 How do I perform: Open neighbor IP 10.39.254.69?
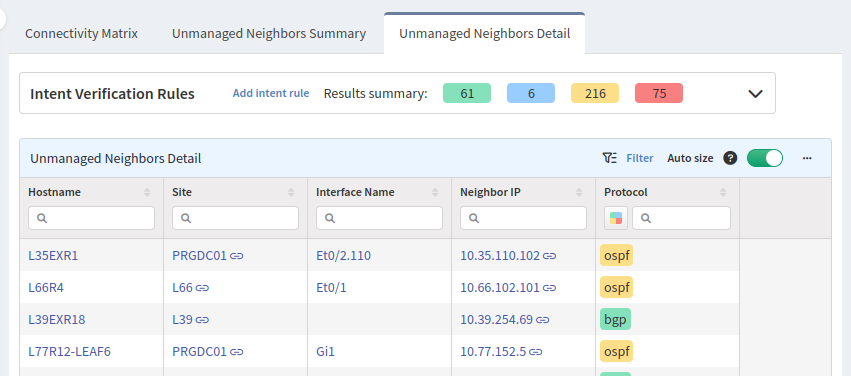coord(497,319)
